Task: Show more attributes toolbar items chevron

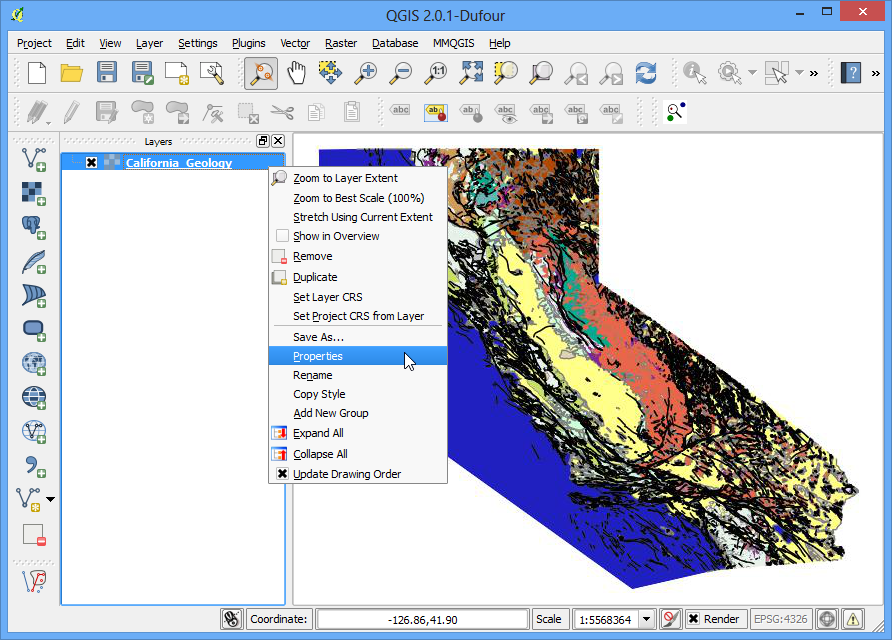Action: (x=814, y=73)
